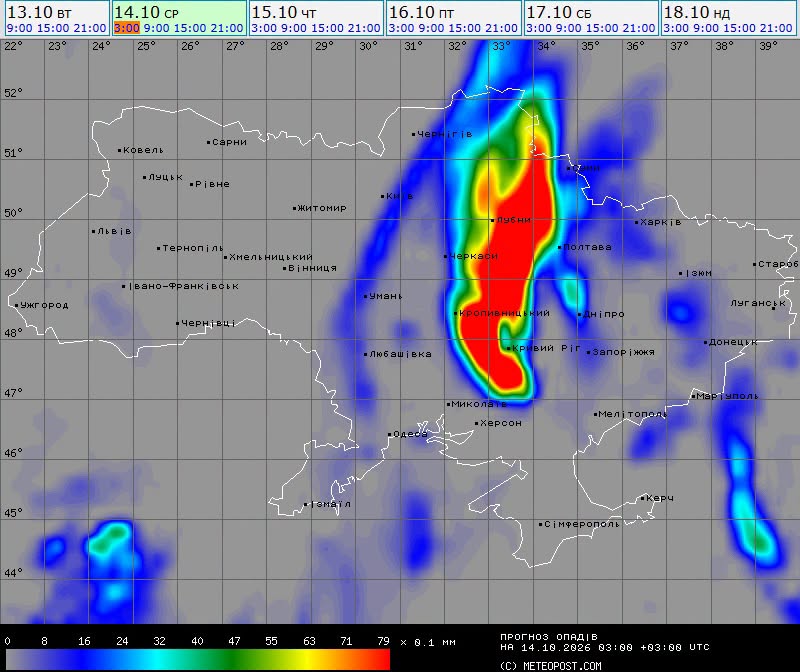Open the 15:00 forecast for 13.10 вт
800x672 pixels.
(53, 28)
